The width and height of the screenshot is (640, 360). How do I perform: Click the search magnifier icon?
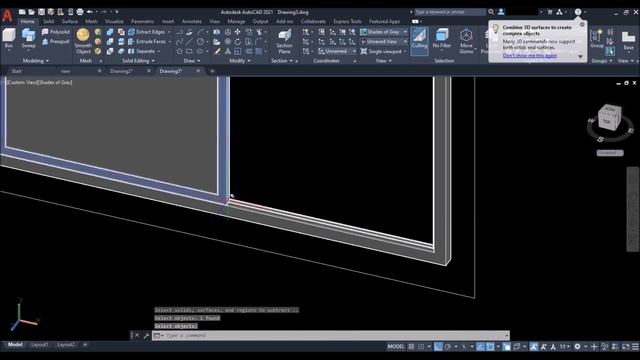tap(491, 12)
